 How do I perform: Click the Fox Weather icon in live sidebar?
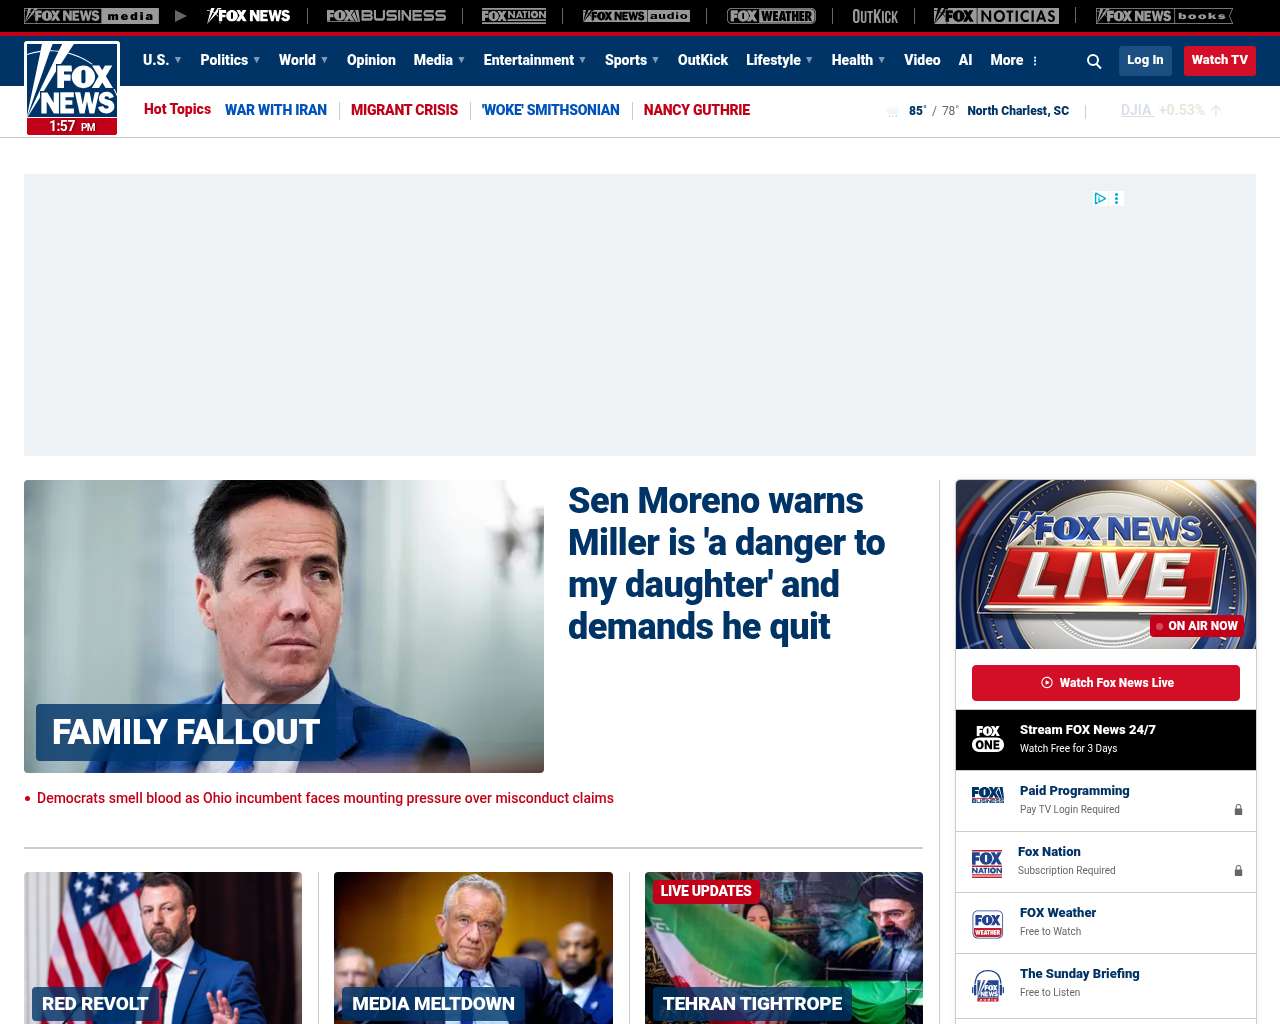pos(988,924)
